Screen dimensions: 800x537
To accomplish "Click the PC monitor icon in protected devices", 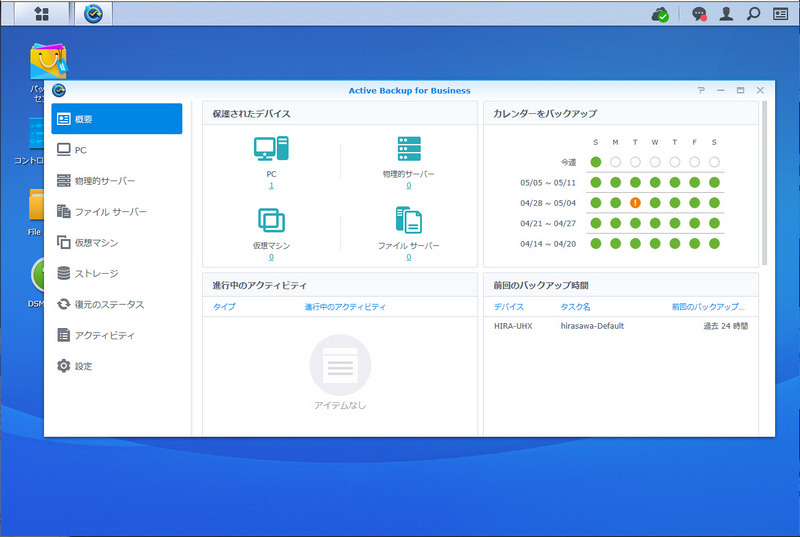I will 271,148.
